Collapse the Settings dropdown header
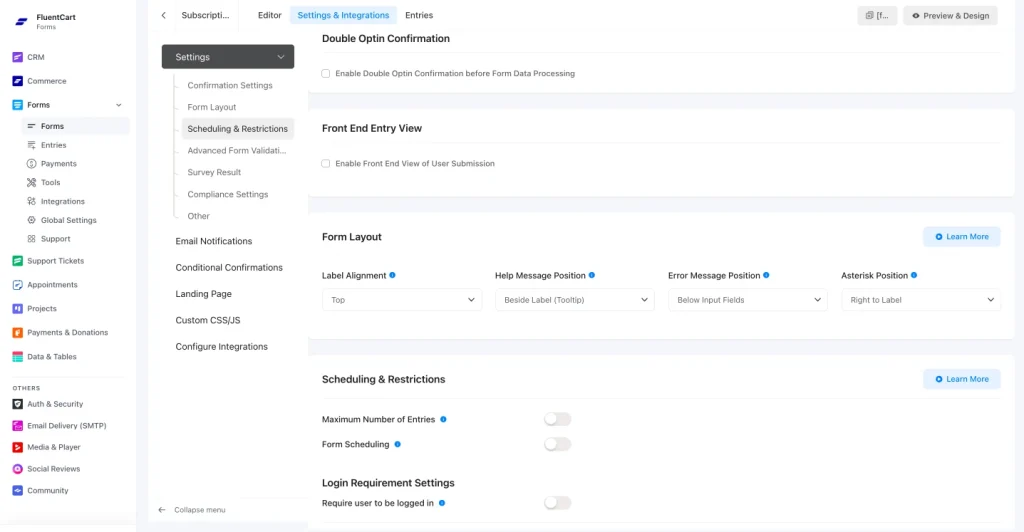Viewport: 1024px width, 532px height. coord(228,57)
